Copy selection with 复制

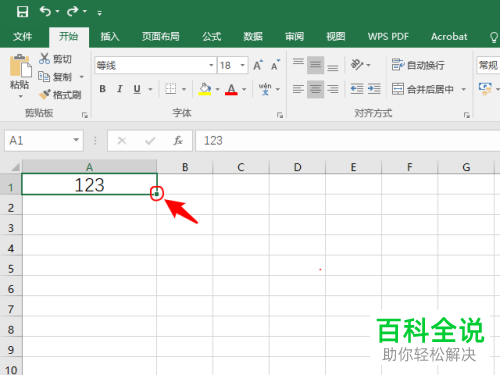55,77
